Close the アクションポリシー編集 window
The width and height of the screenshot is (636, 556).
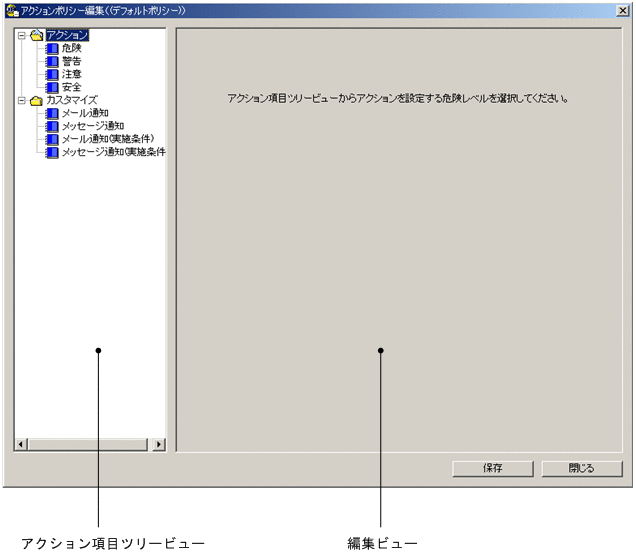click(623, 11)
